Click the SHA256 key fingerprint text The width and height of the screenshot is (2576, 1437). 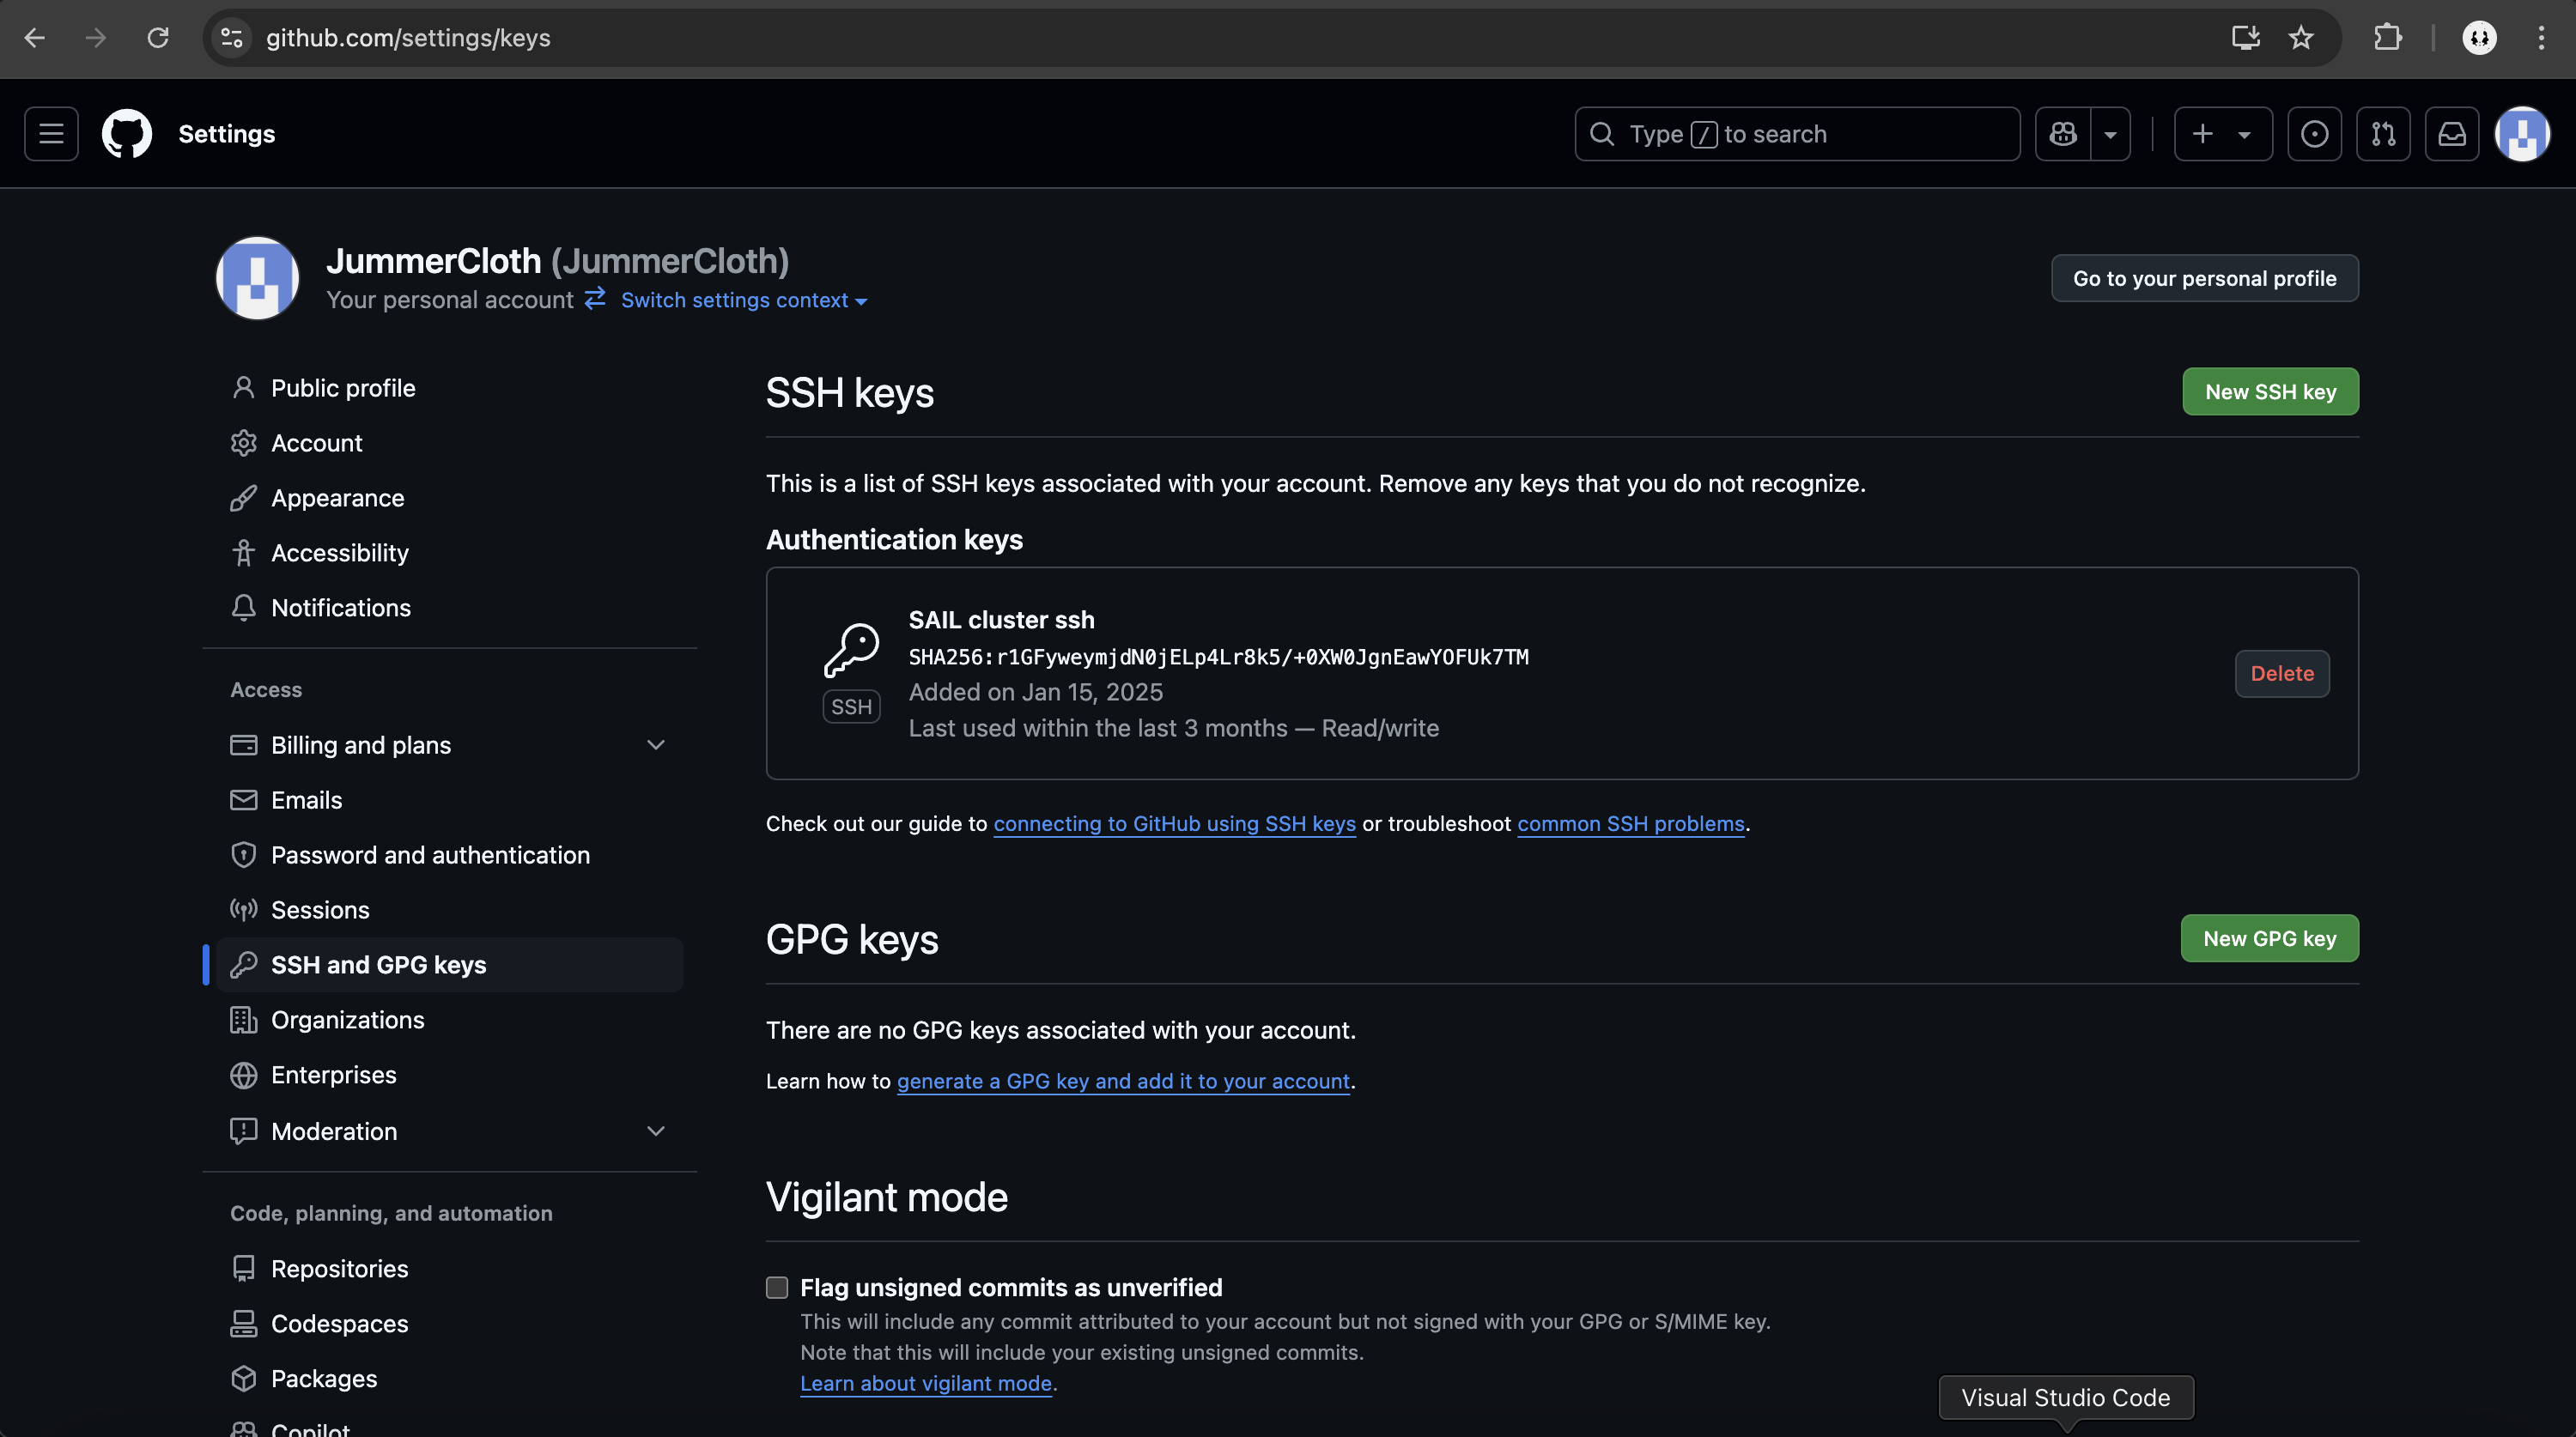click(1218, 657)
